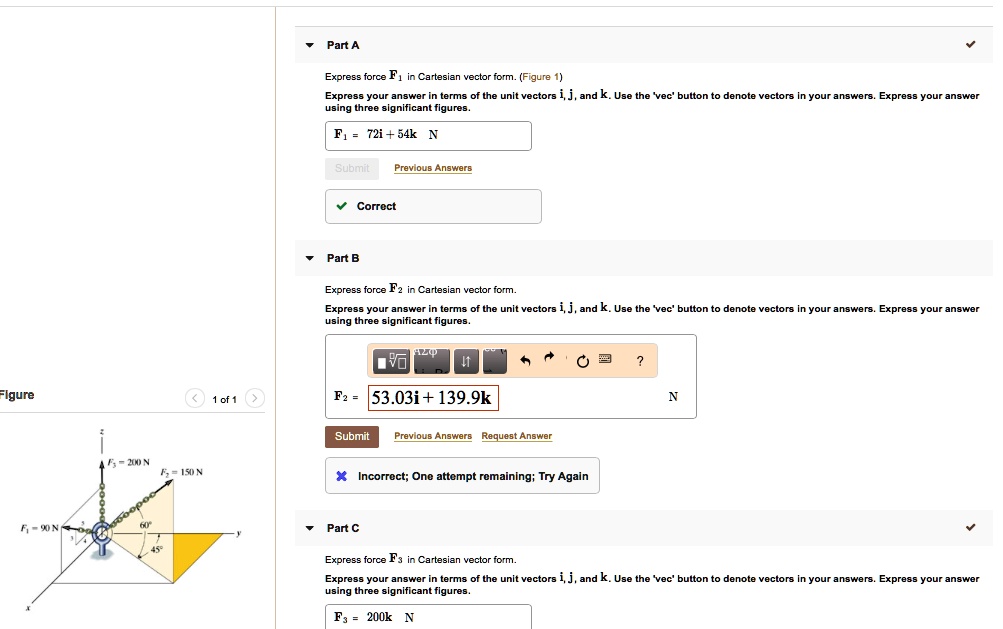Collapse the Part A section
This screenshot has height=629, width=1003.
(x=309, y=44)
